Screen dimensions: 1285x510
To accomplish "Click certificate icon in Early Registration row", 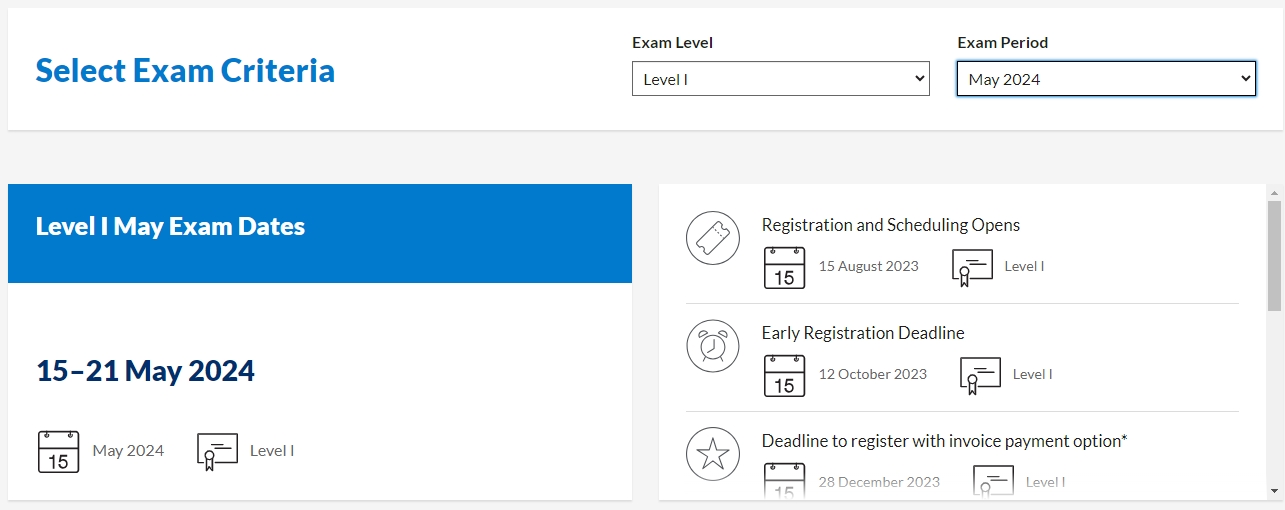I will 980,375.
